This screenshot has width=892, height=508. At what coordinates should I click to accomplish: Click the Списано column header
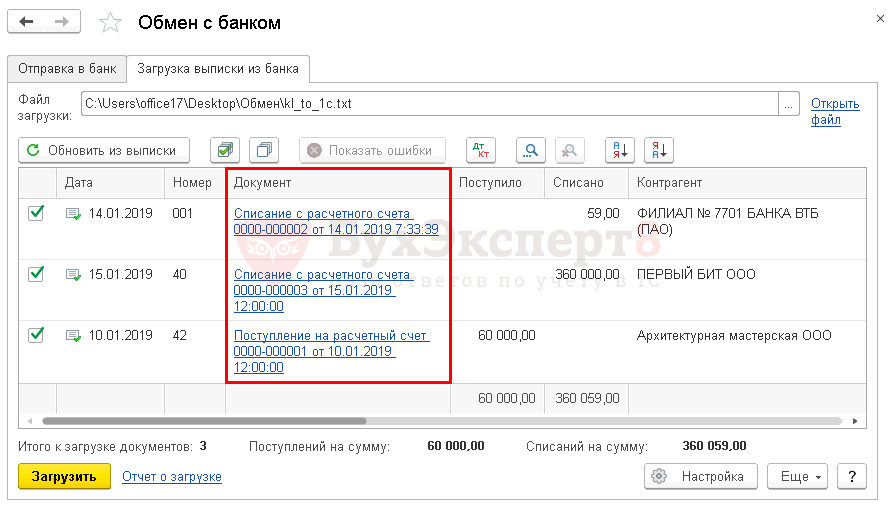587,183
